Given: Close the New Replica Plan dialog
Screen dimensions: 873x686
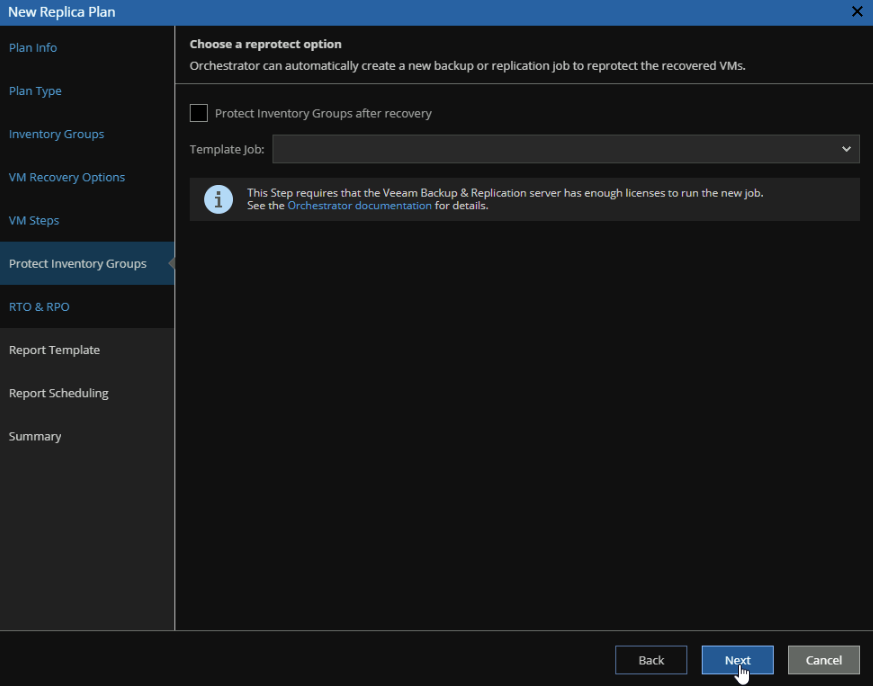Looking at the screenshot, I should tap(857, 12).
